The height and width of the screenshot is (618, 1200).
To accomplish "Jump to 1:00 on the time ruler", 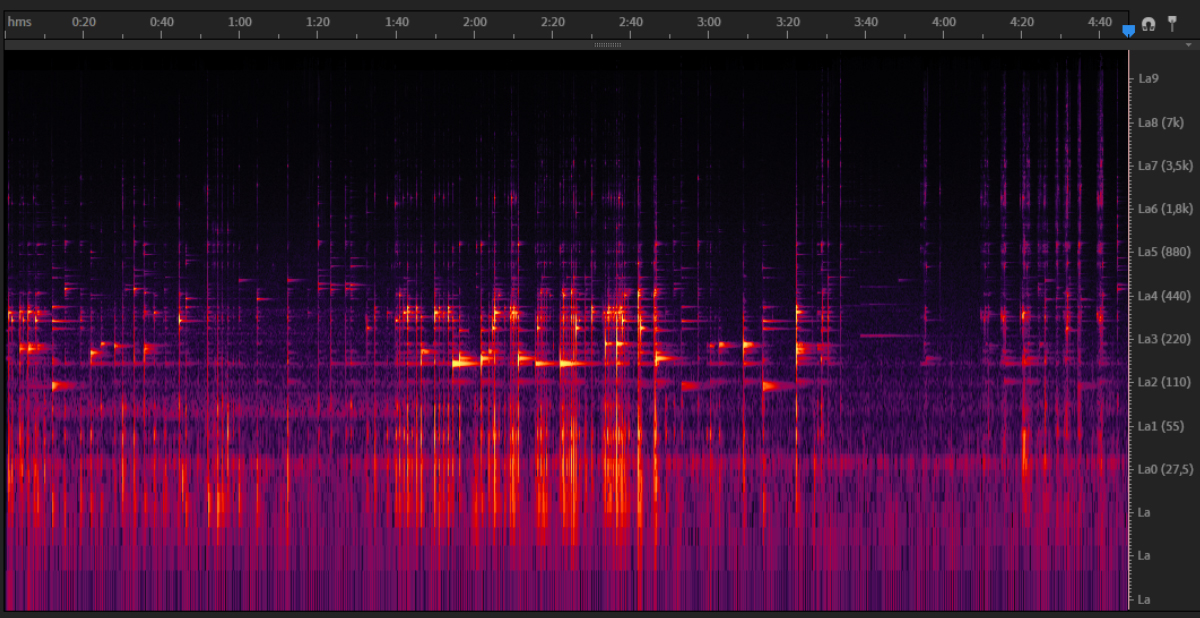I will [240, 22].
